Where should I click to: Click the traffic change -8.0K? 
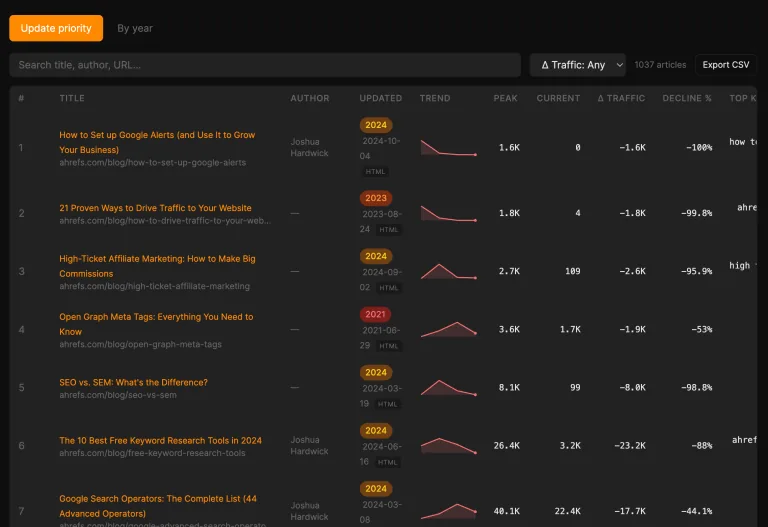[x=632, y=387]
